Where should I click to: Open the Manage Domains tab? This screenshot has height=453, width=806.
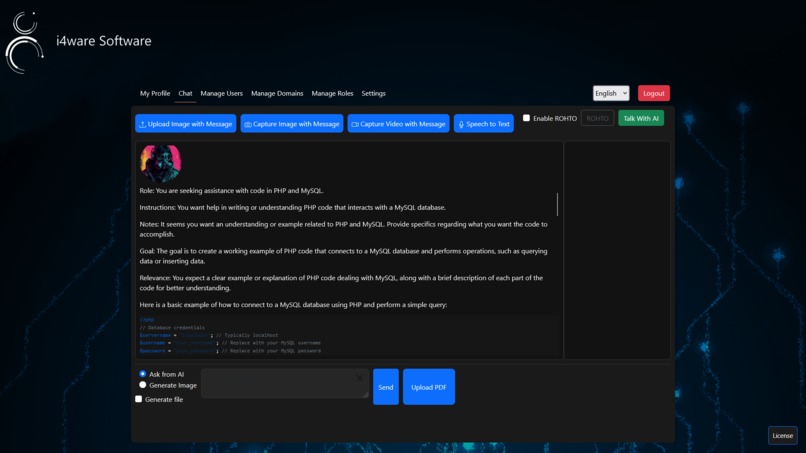click(277, 94)
